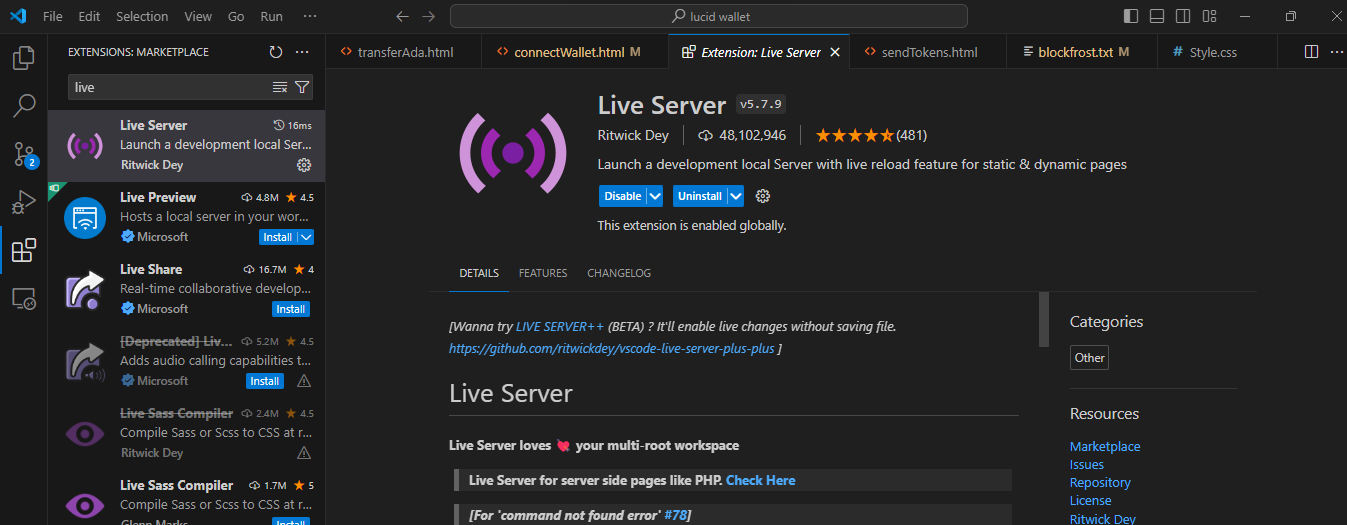Open manage gear for Live Server list item

click(x=304, y=165)
